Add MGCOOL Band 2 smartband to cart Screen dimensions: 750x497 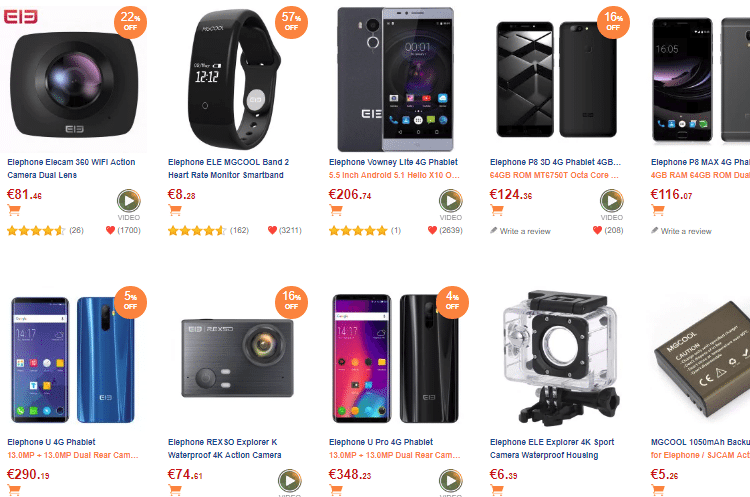pyautogui.click(x=175, y=210)
